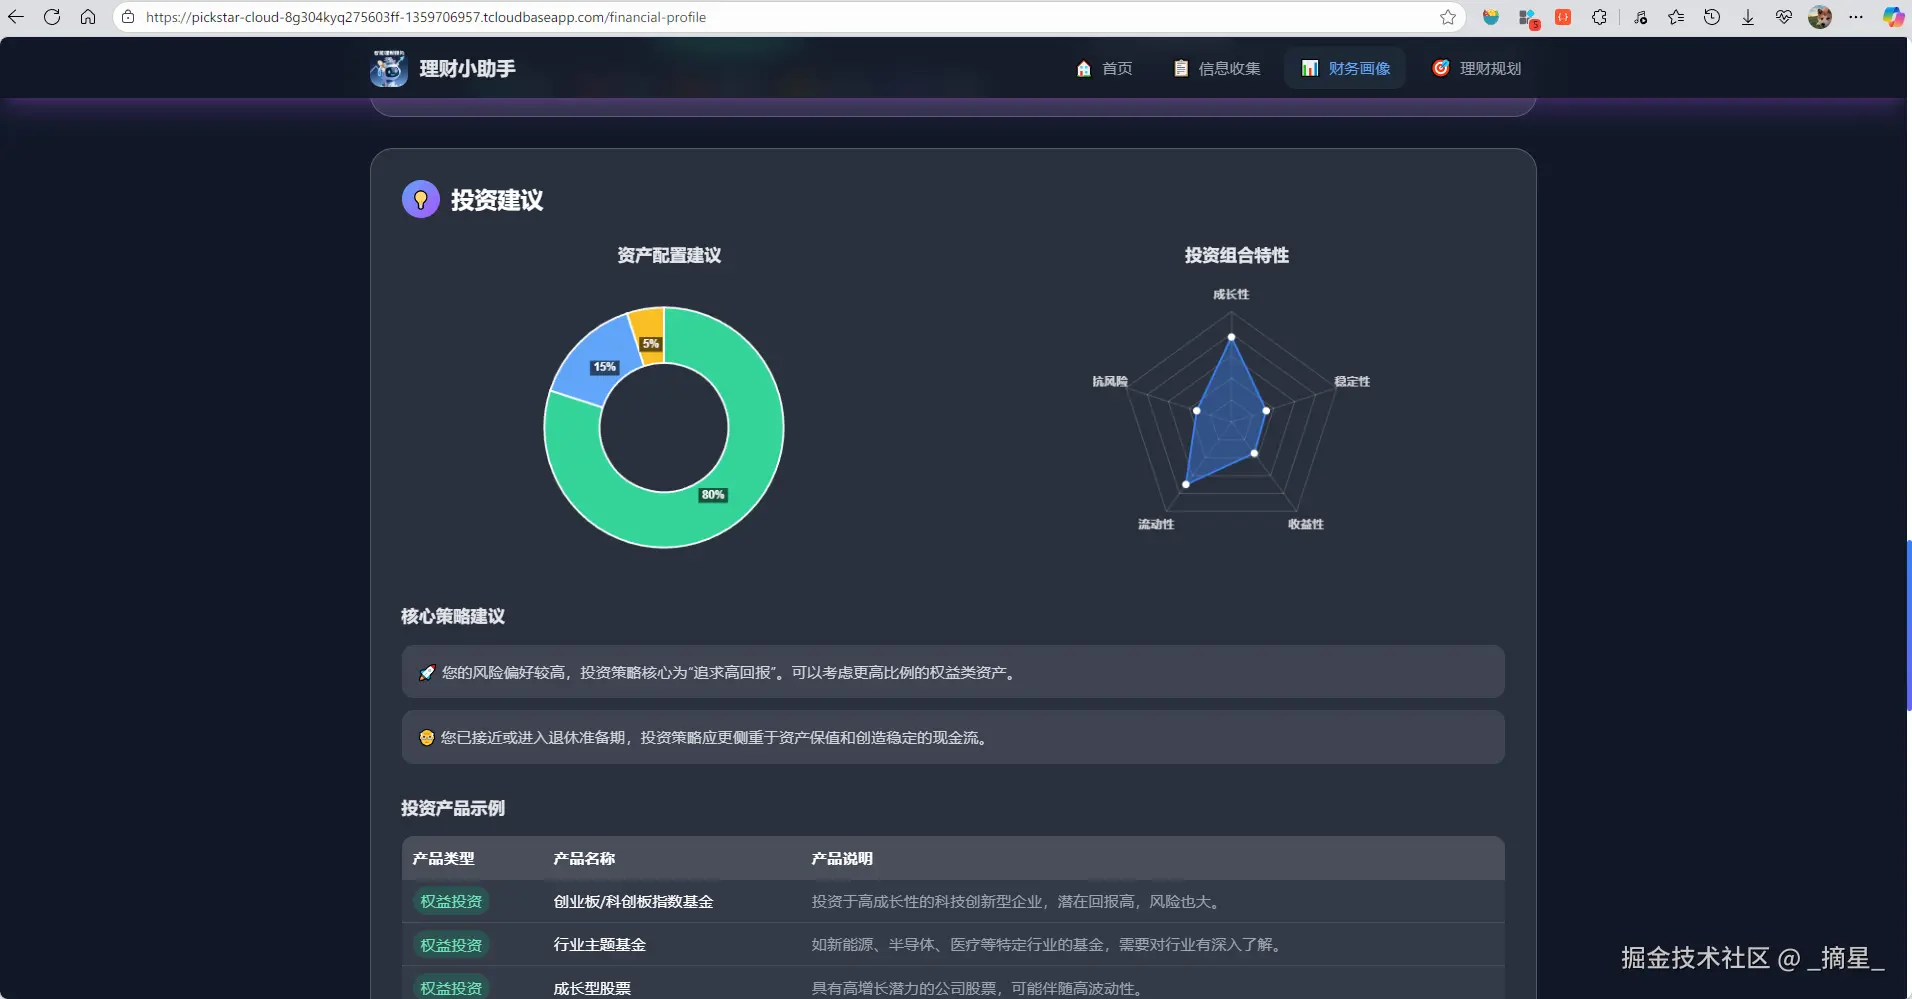
Task: Open browser history clock icon
Action: (x=1712, y=17)
